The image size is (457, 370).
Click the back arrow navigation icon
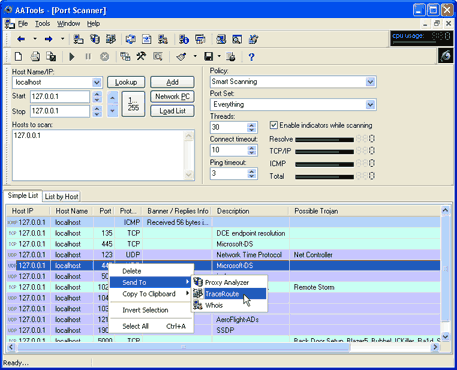(21, 39)
